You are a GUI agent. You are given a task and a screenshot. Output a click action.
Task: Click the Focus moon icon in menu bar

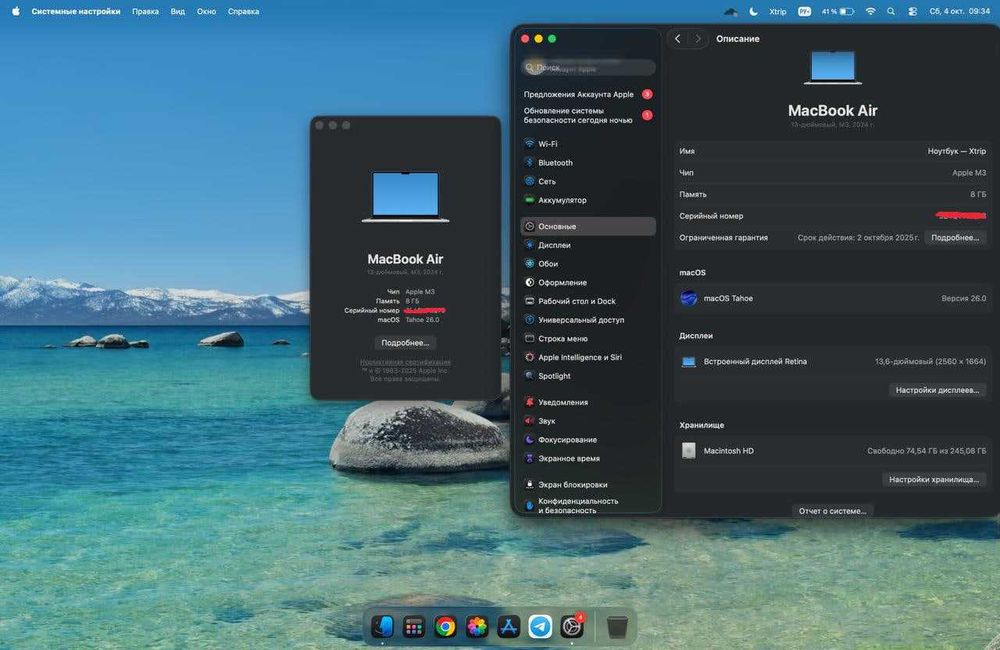754,11
